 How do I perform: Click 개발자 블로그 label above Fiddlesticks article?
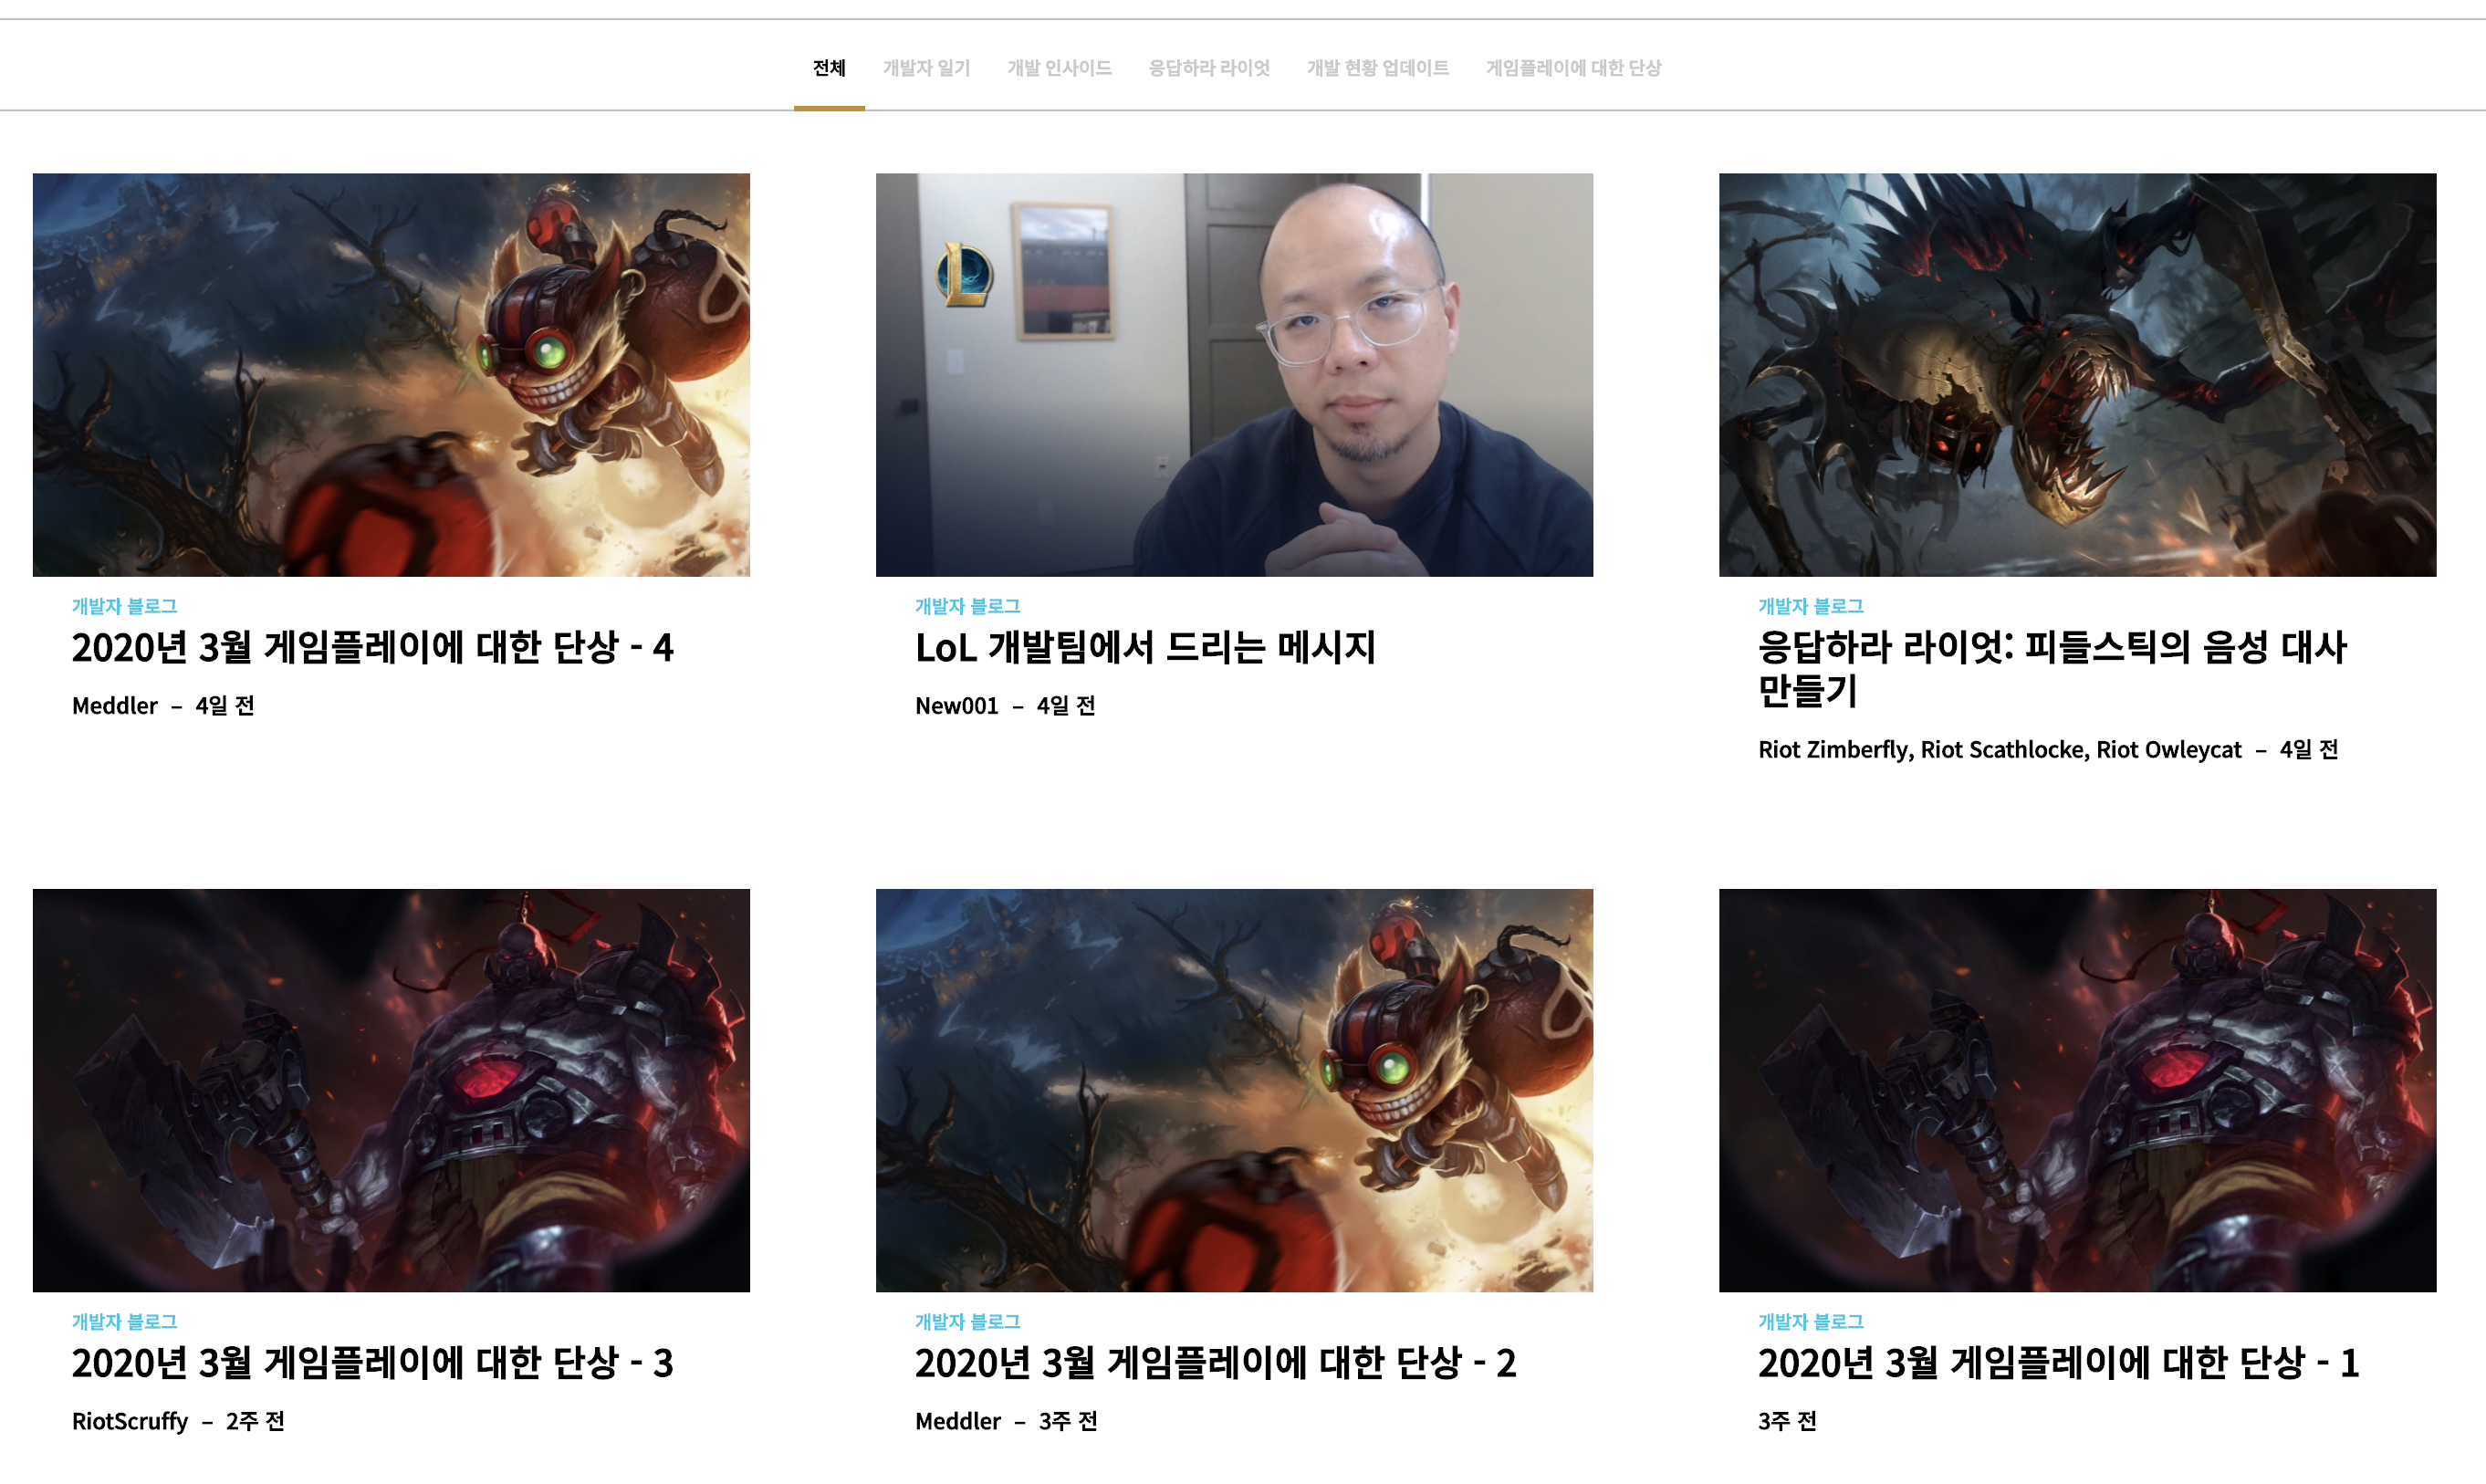click(1810, 606)
